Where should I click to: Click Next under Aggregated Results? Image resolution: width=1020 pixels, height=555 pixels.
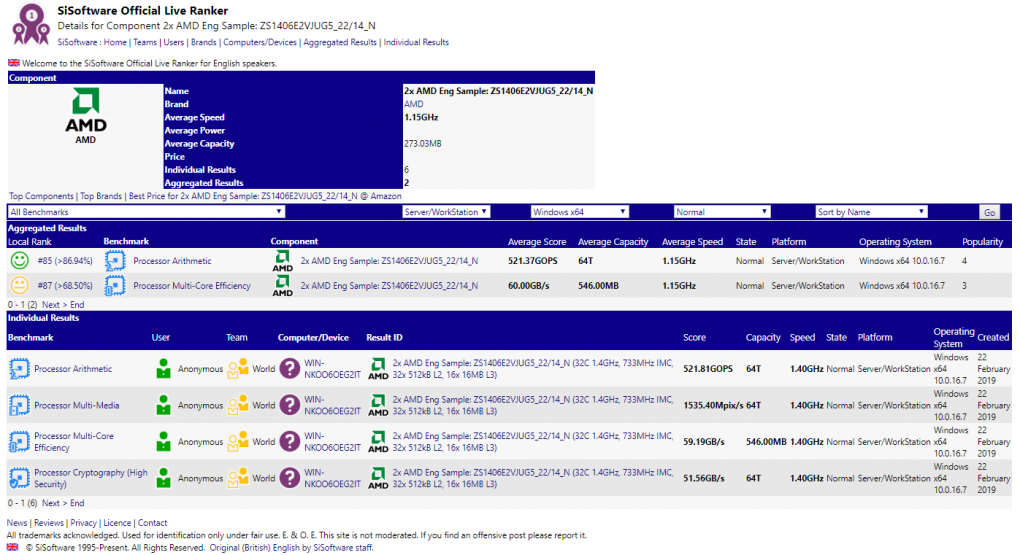click(x=51, y=305)
